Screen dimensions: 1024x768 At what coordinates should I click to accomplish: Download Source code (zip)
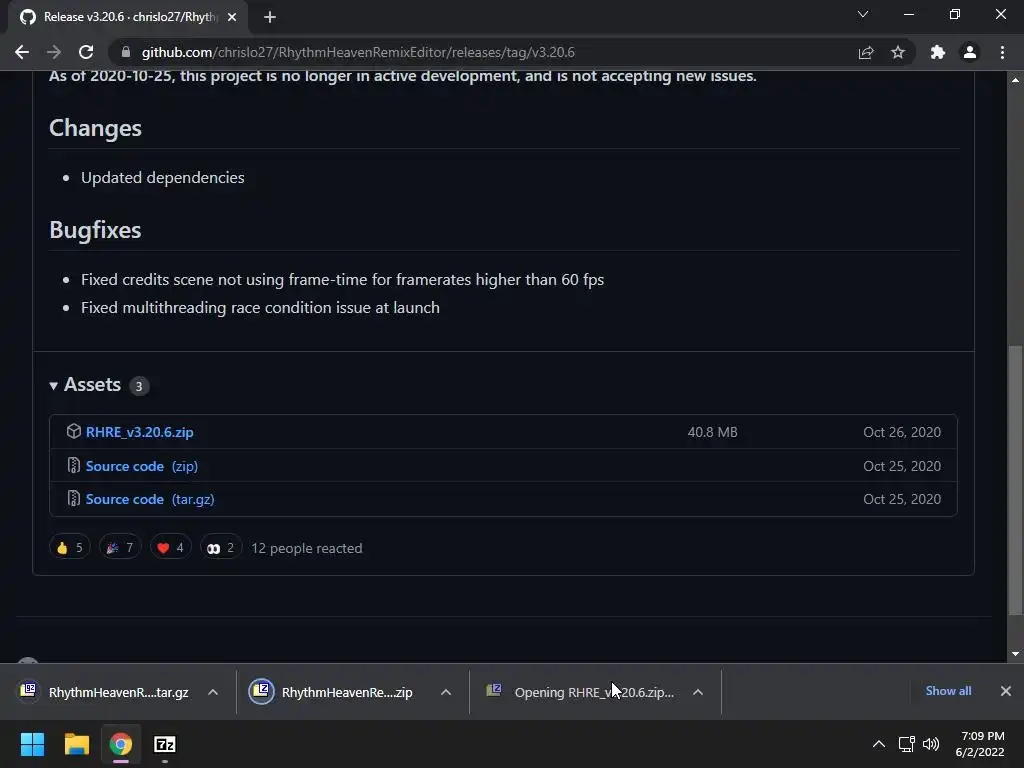coord(142,466)
